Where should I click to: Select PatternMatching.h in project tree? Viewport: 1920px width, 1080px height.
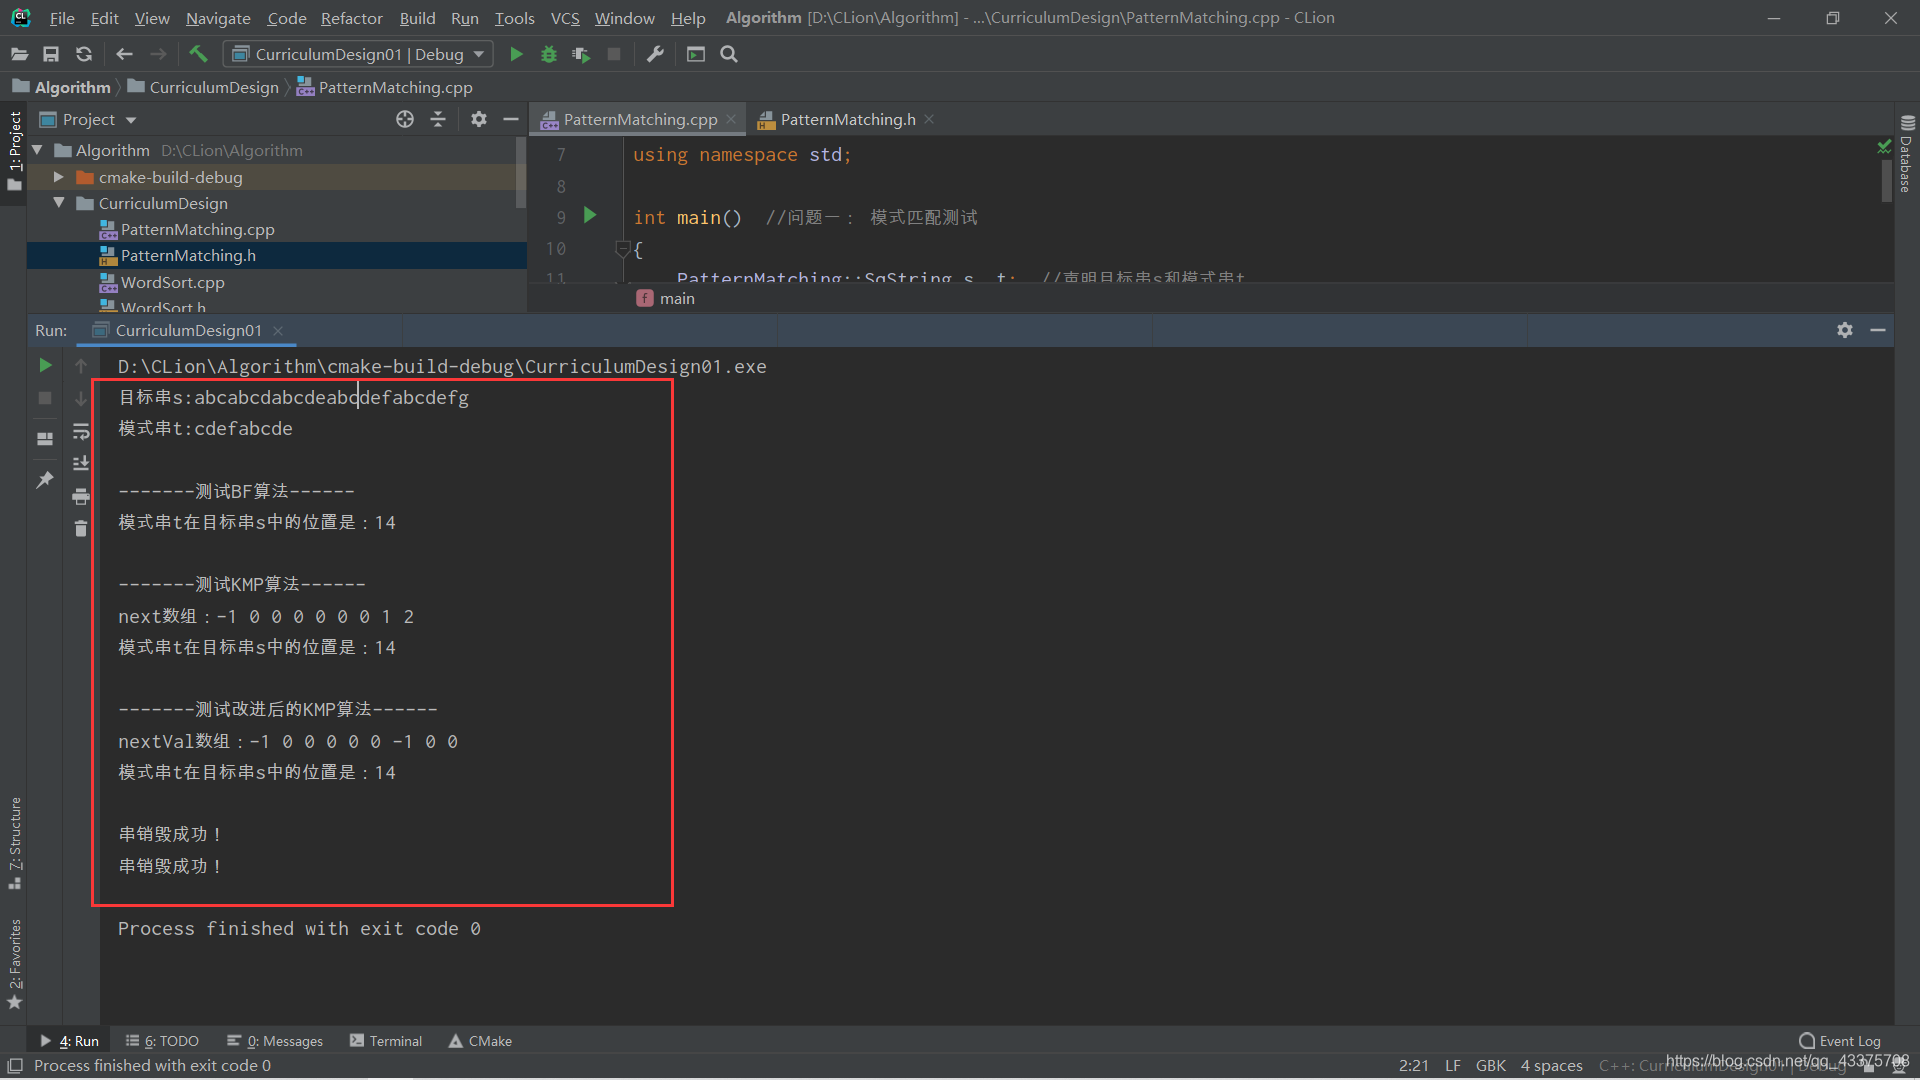click(x=188, y=255)
